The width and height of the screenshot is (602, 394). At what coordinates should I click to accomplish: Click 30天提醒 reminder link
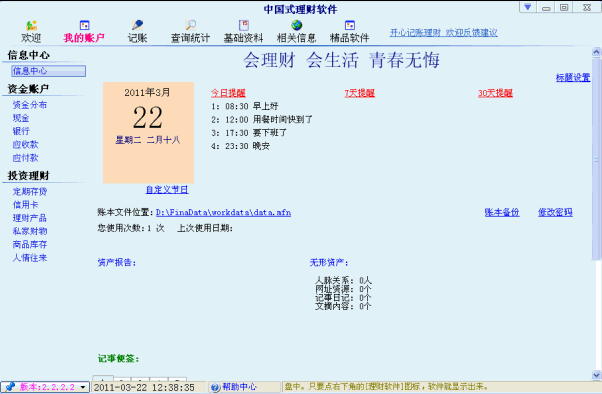tap(495, 93)
